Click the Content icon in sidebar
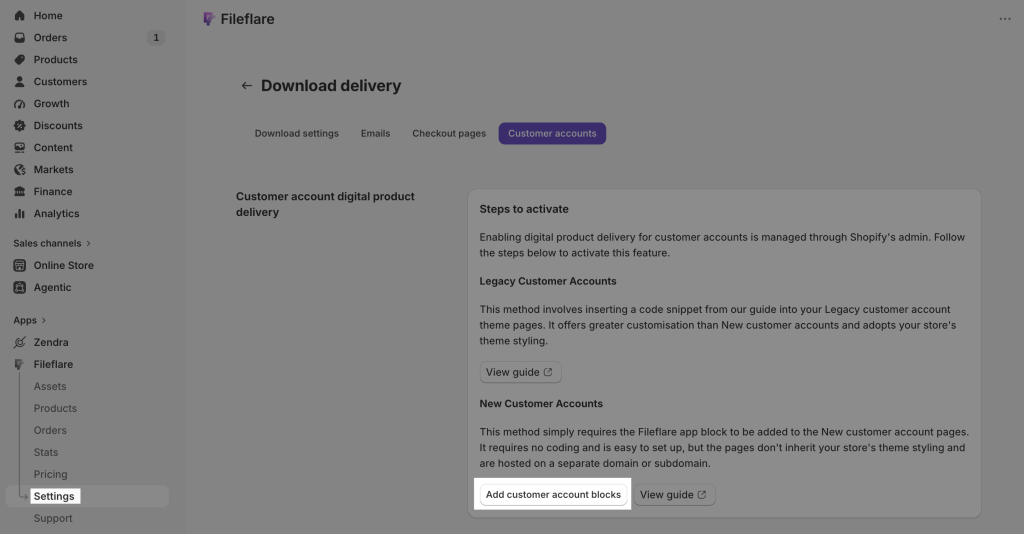Screen dimensions: 1024x534 click(20, 148)
